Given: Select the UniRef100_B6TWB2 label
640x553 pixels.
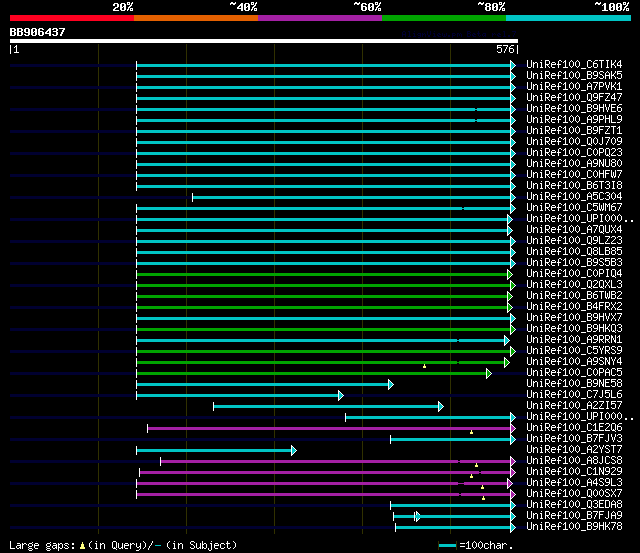Looking at the screenshot, I should [x=574, y=296].
